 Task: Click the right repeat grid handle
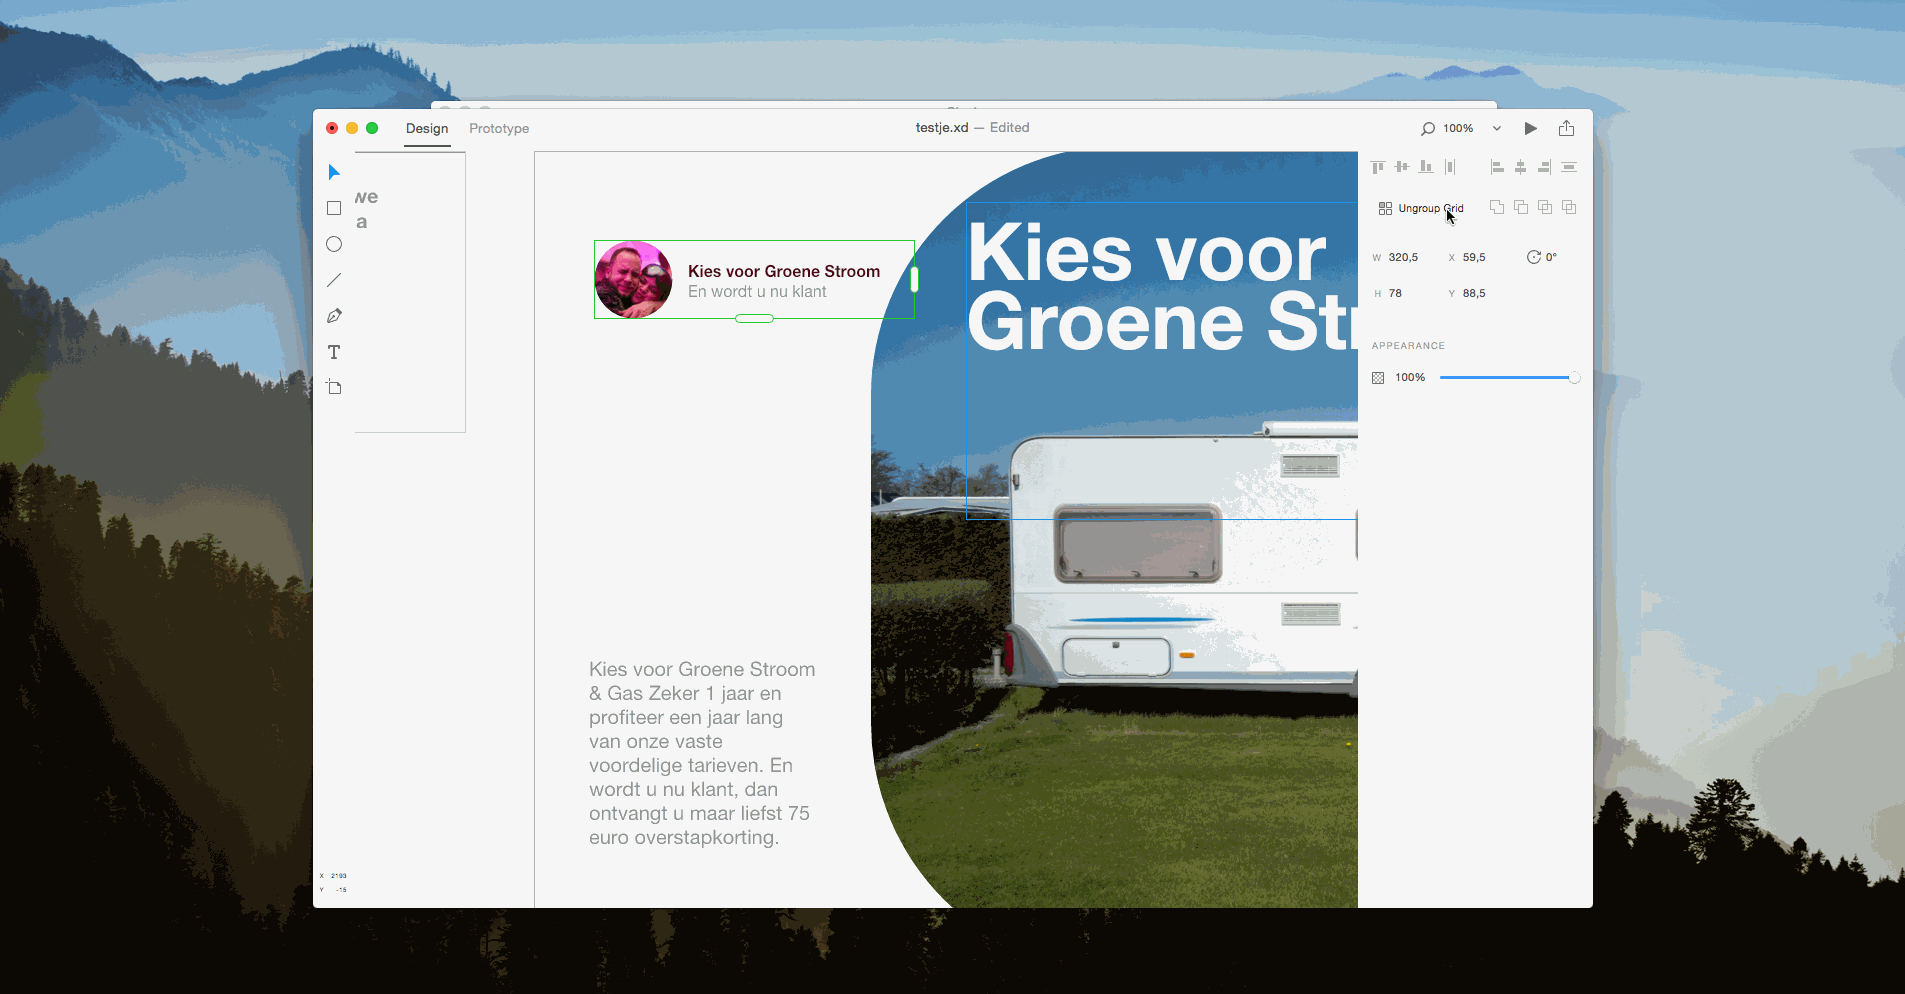914,279
